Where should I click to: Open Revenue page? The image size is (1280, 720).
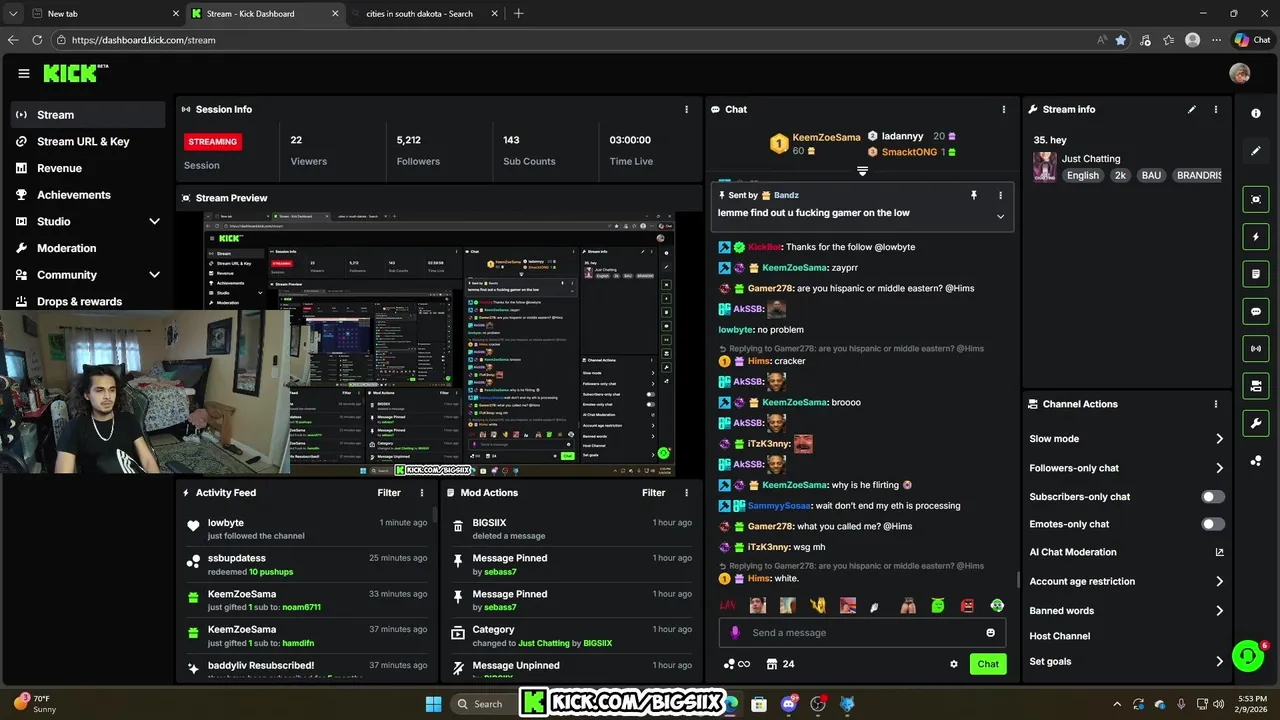[88, 168]
